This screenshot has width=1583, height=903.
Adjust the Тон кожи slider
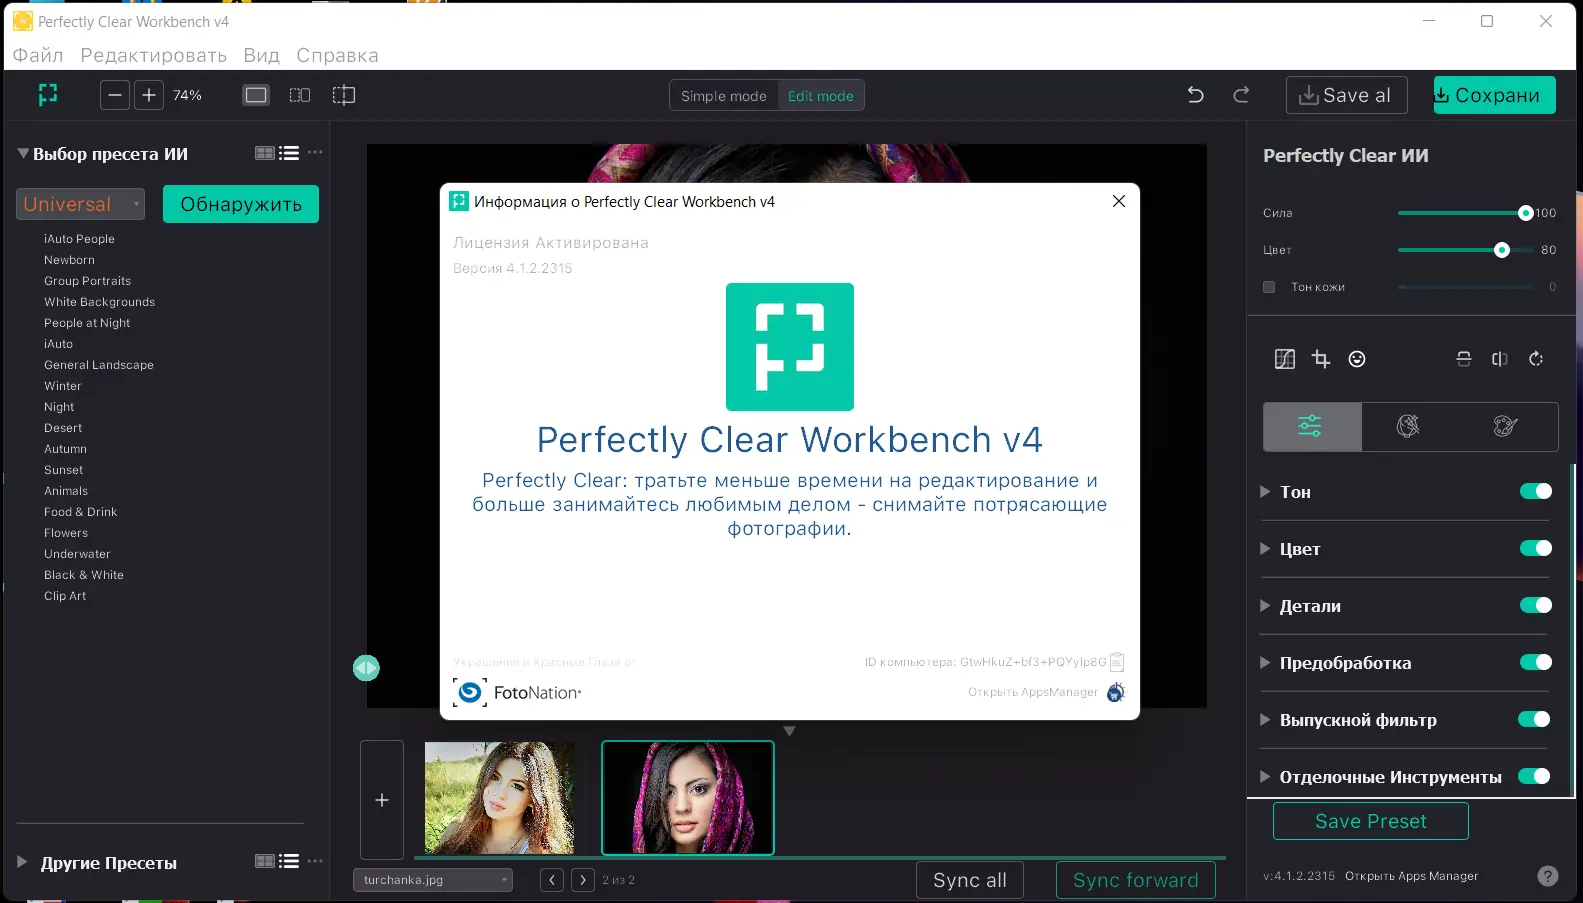(x=1465, y=287)
